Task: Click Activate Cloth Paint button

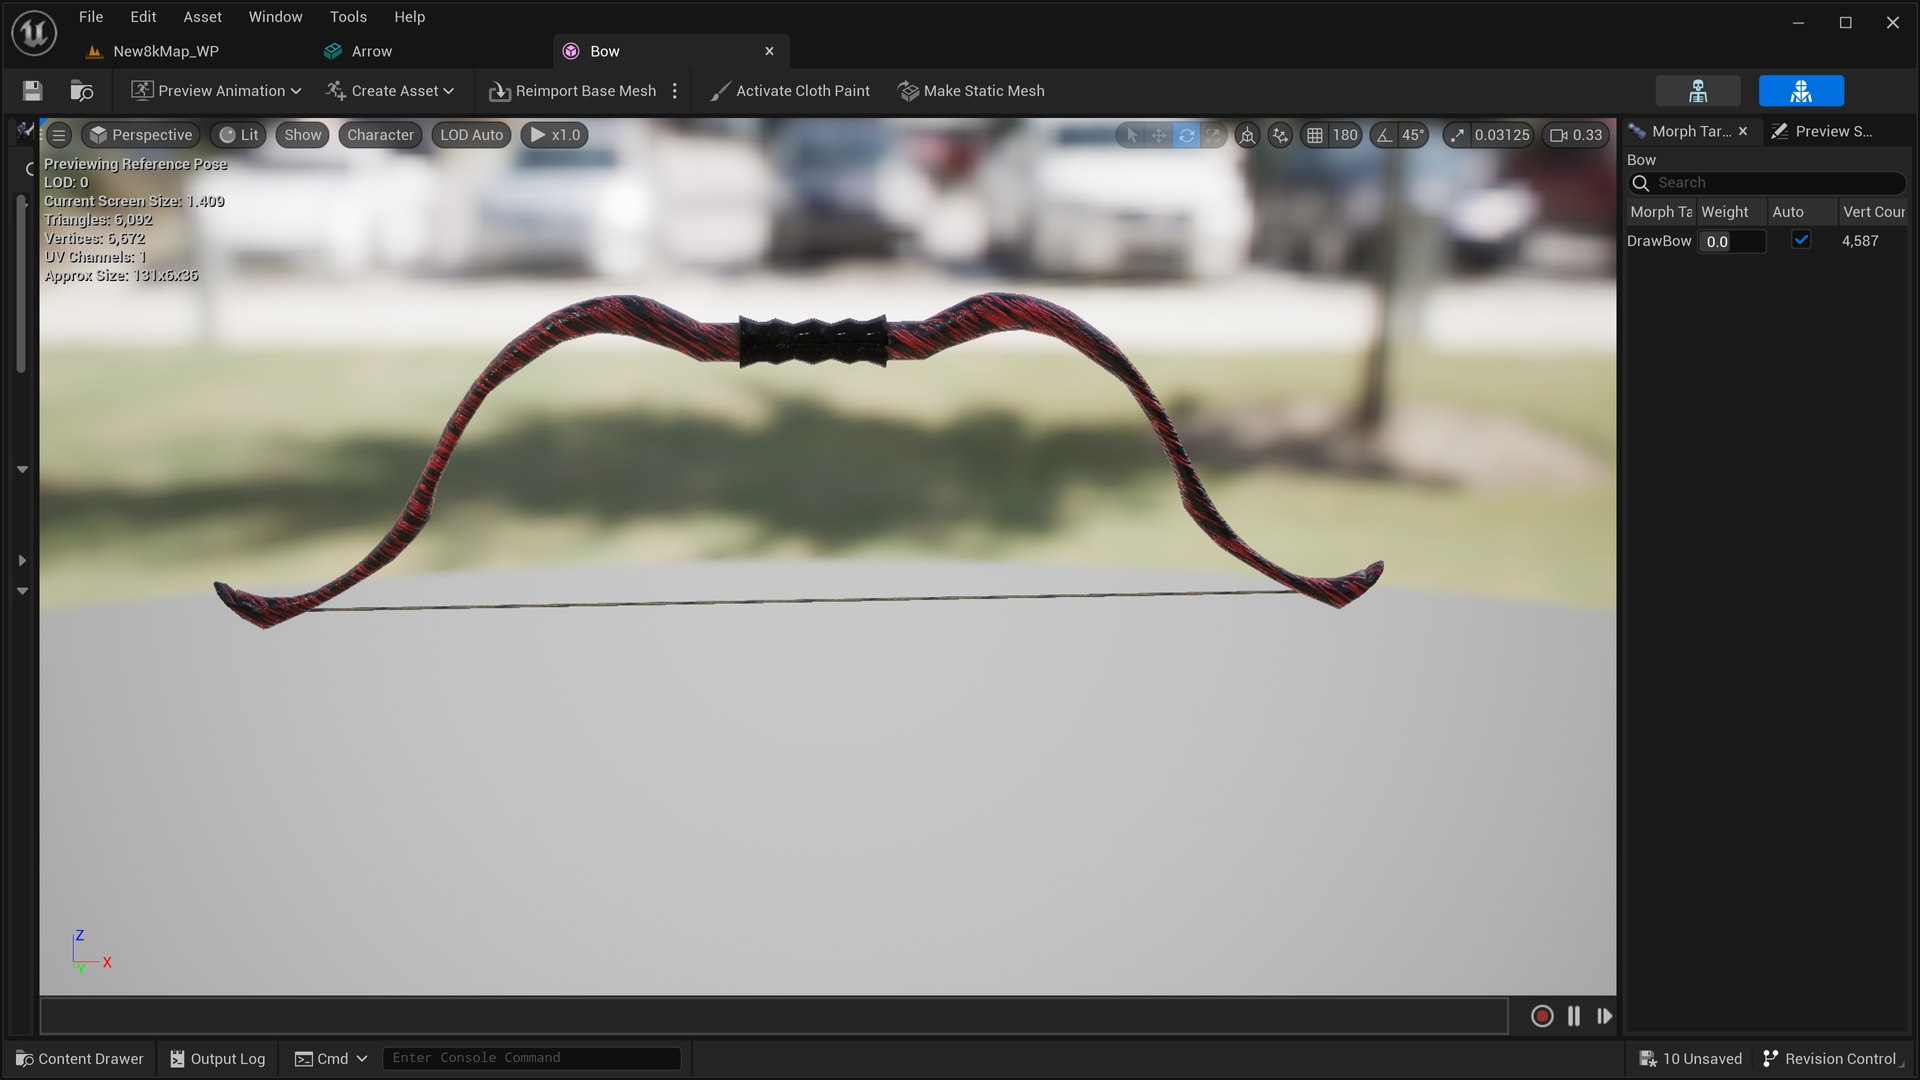Action: (x=790, y=91)
